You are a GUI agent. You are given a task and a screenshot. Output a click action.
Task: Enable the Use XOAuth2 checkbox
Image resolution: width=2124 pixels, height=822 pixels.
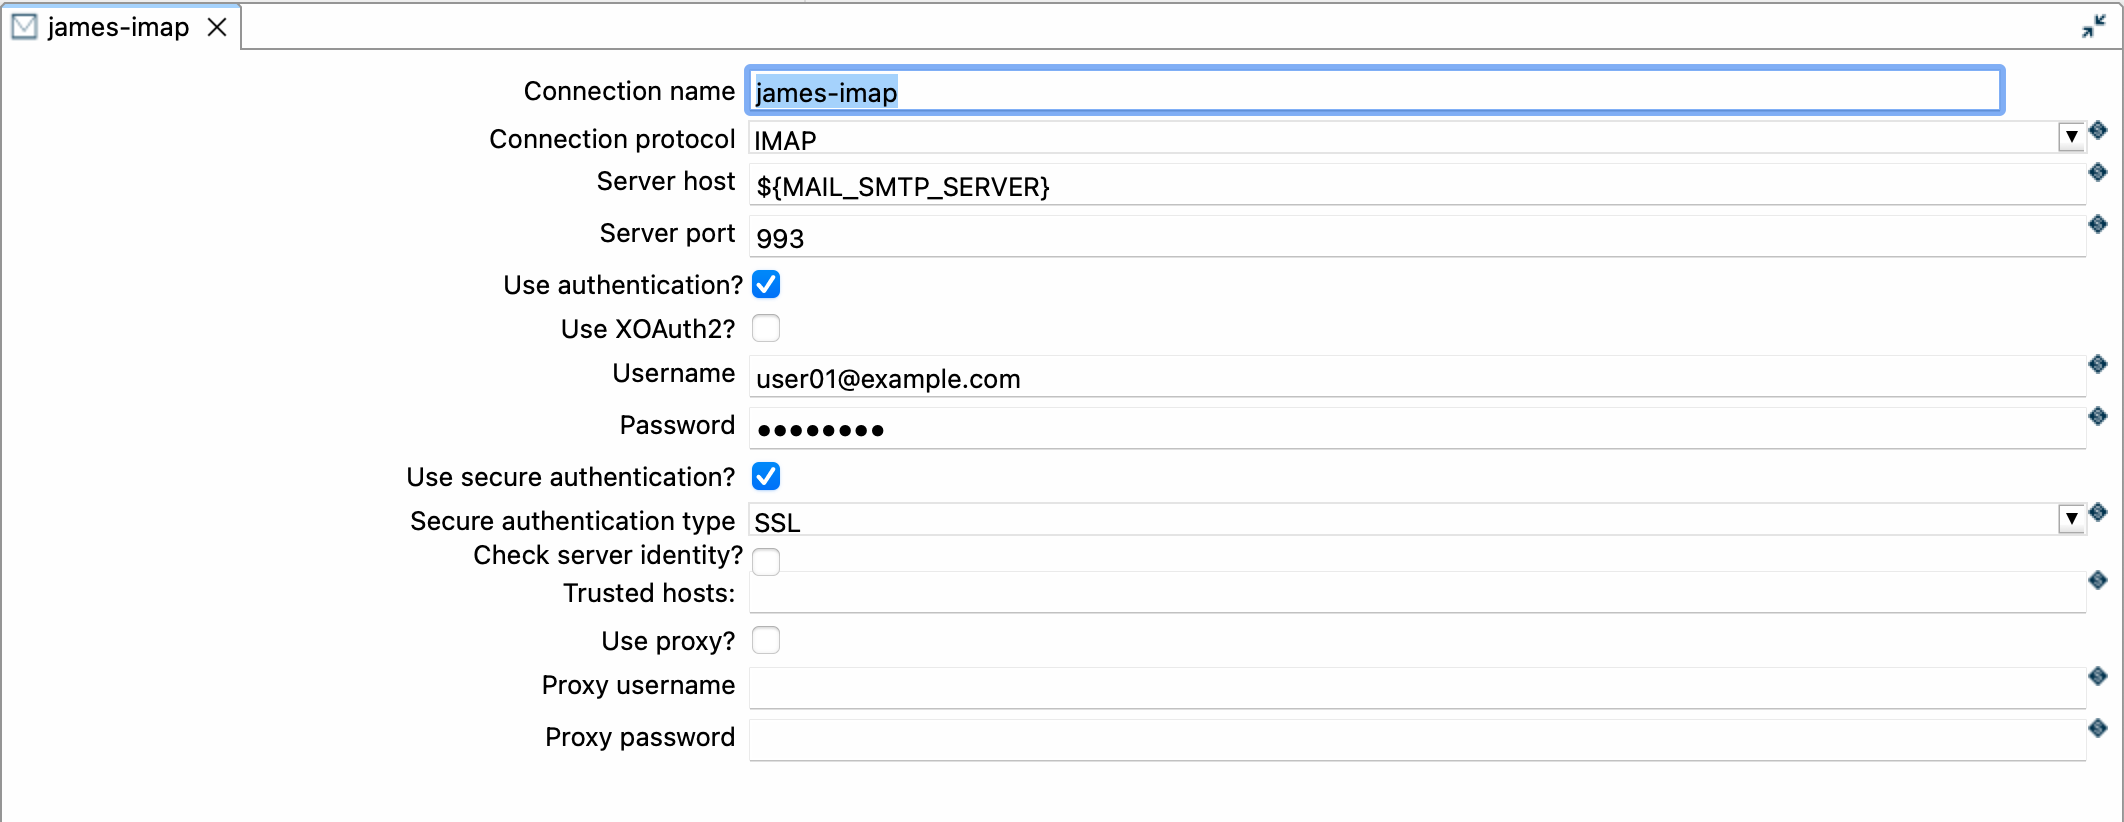pyautogui.click(x=766, y=329)
